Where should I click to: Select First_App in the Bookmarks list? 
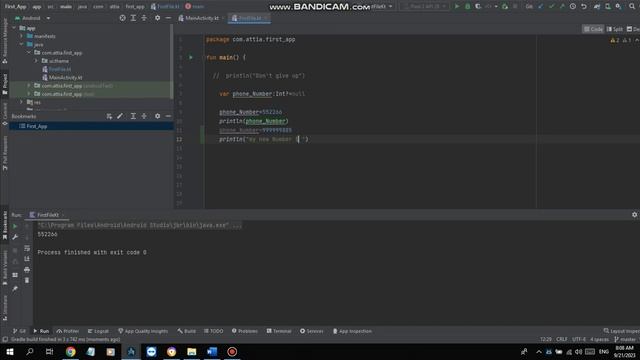pos(91,127)
